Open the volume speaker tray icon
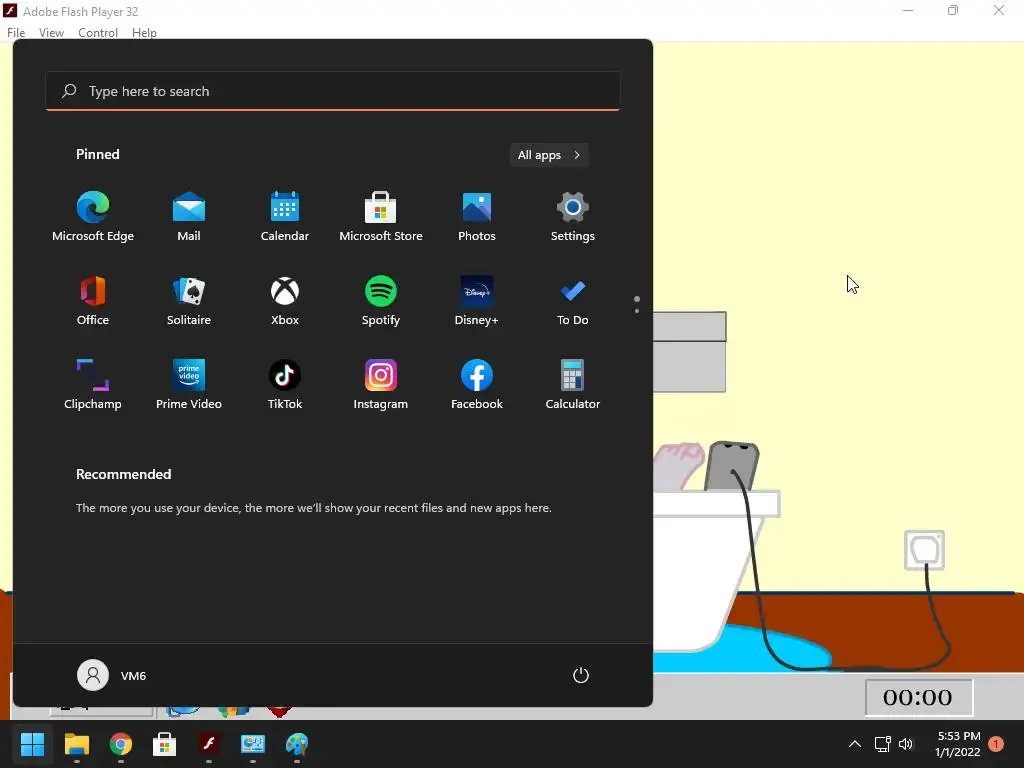 pos(906,744)
